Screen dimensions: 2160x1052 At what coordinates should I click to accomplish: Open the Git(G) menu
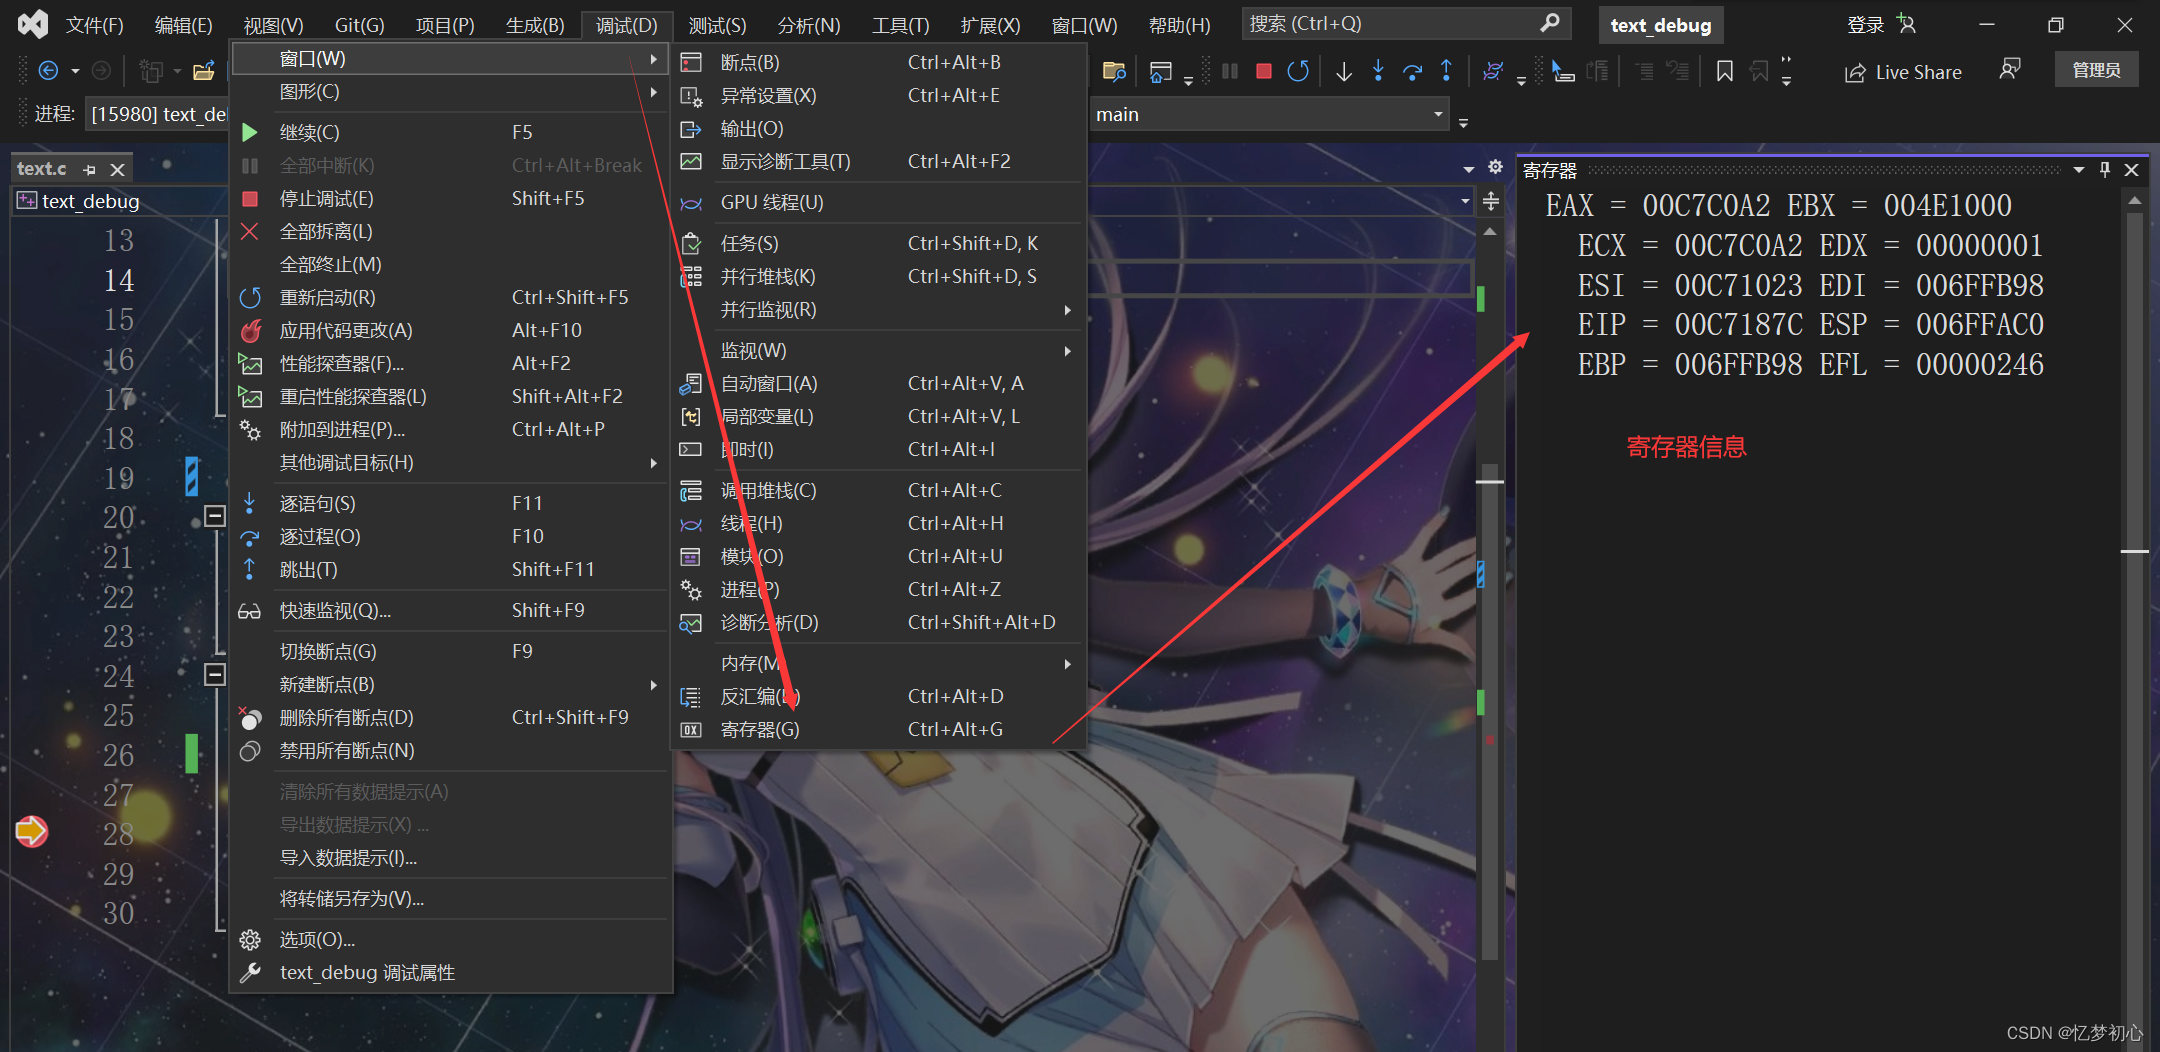pos(359,25)
